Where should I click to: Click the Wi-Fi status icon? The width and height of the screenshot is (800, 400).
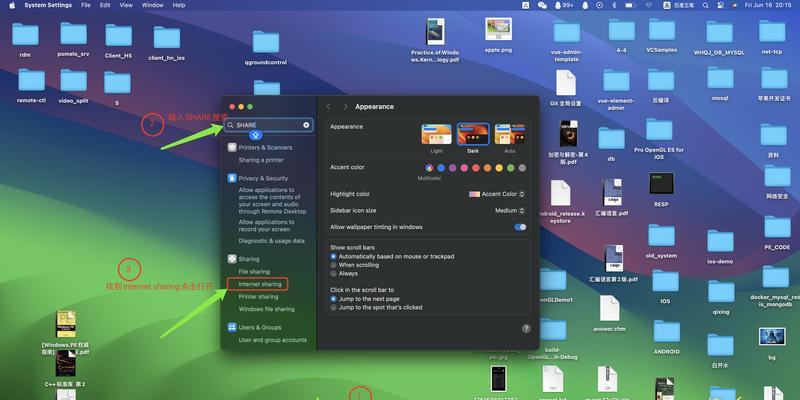648,5
